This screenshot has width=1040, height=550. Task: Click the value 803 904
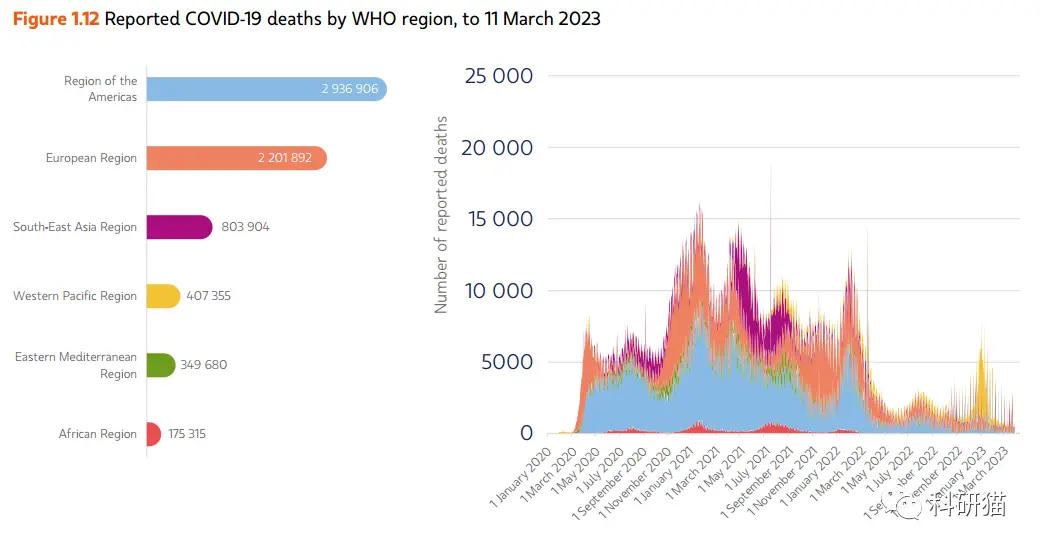(245, 227)
